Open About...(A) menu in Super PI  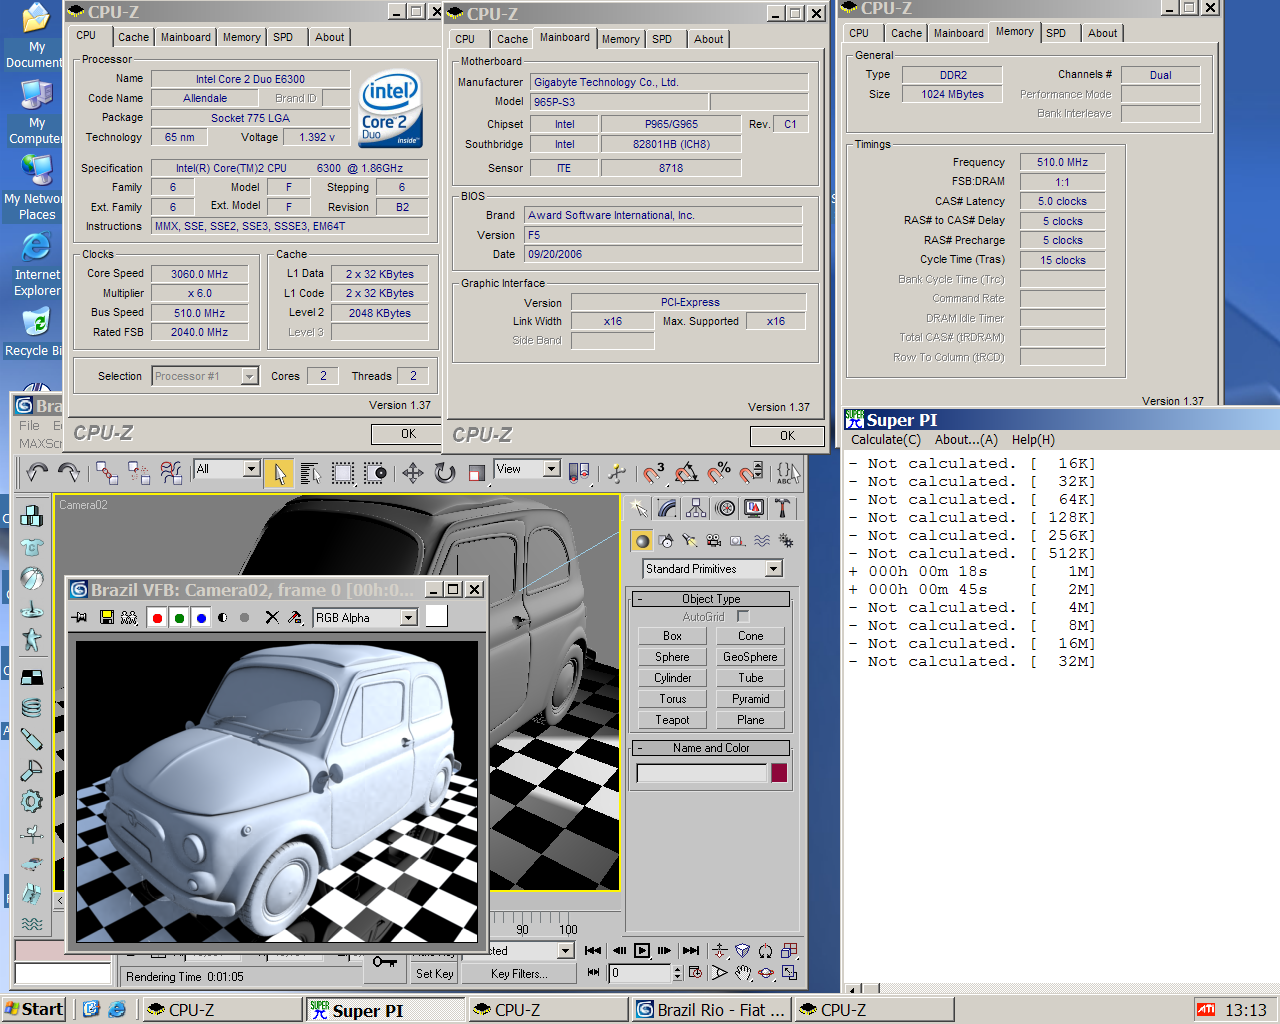[x=966, y=440]
